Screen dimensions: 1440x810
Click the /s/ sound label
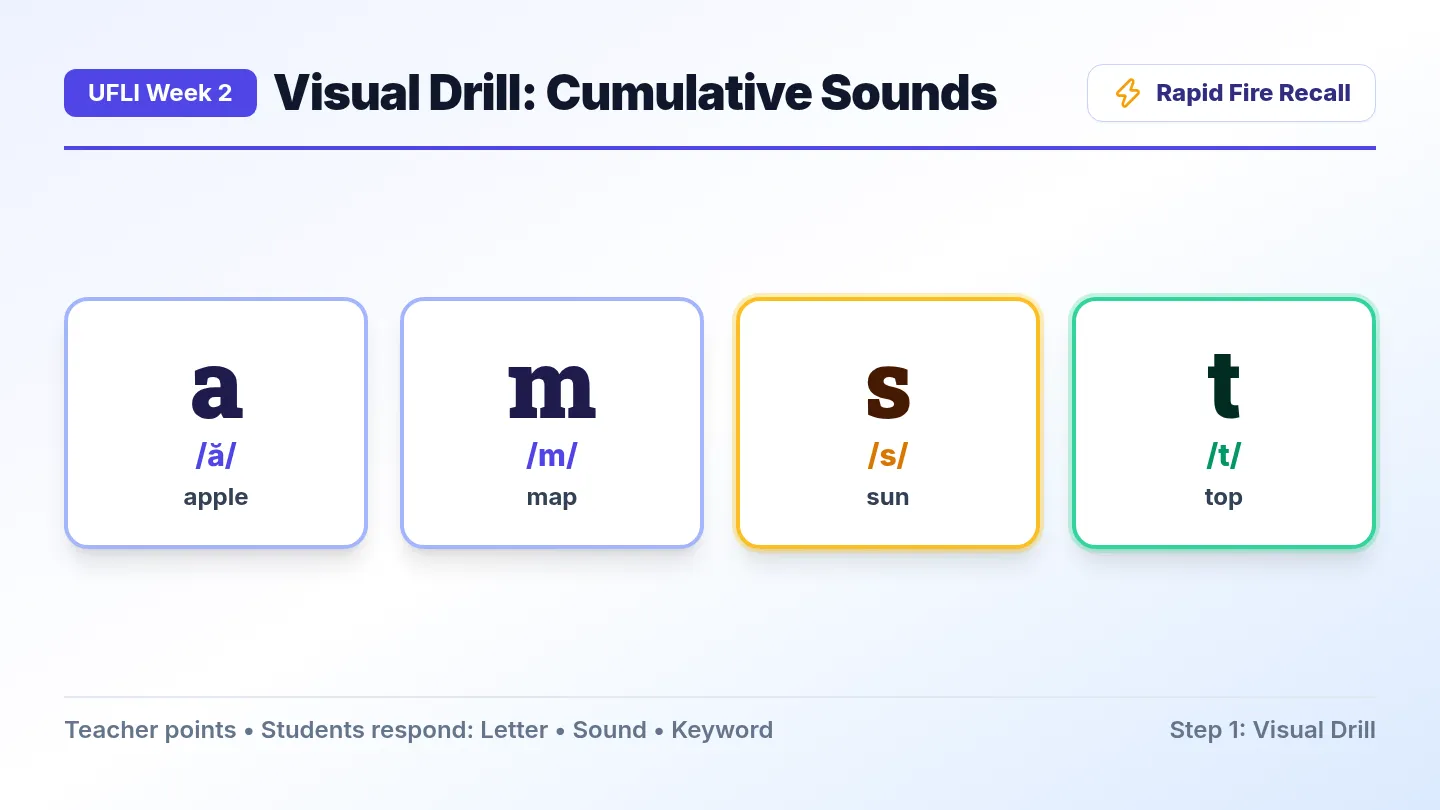click(x=888, y=455)
